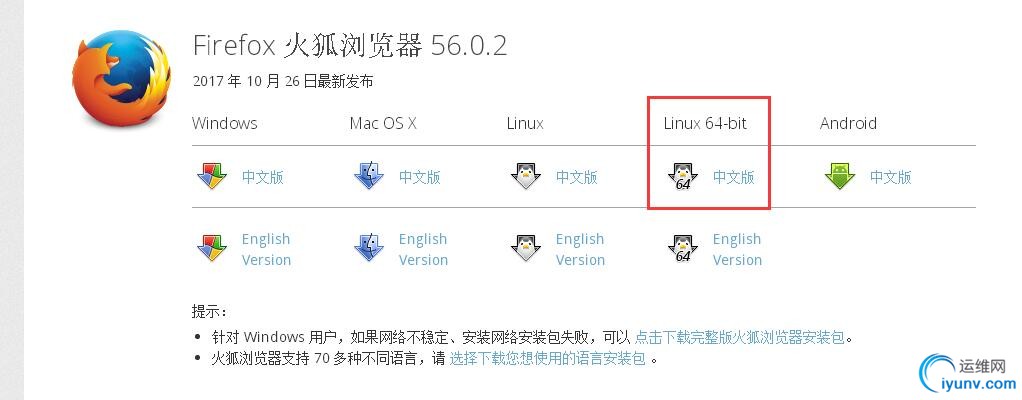The height and width of the screenshot is (400, 1022).
Task: Click the Mac OS X 中文版 download icon
Action: click(x=369, y=177)
